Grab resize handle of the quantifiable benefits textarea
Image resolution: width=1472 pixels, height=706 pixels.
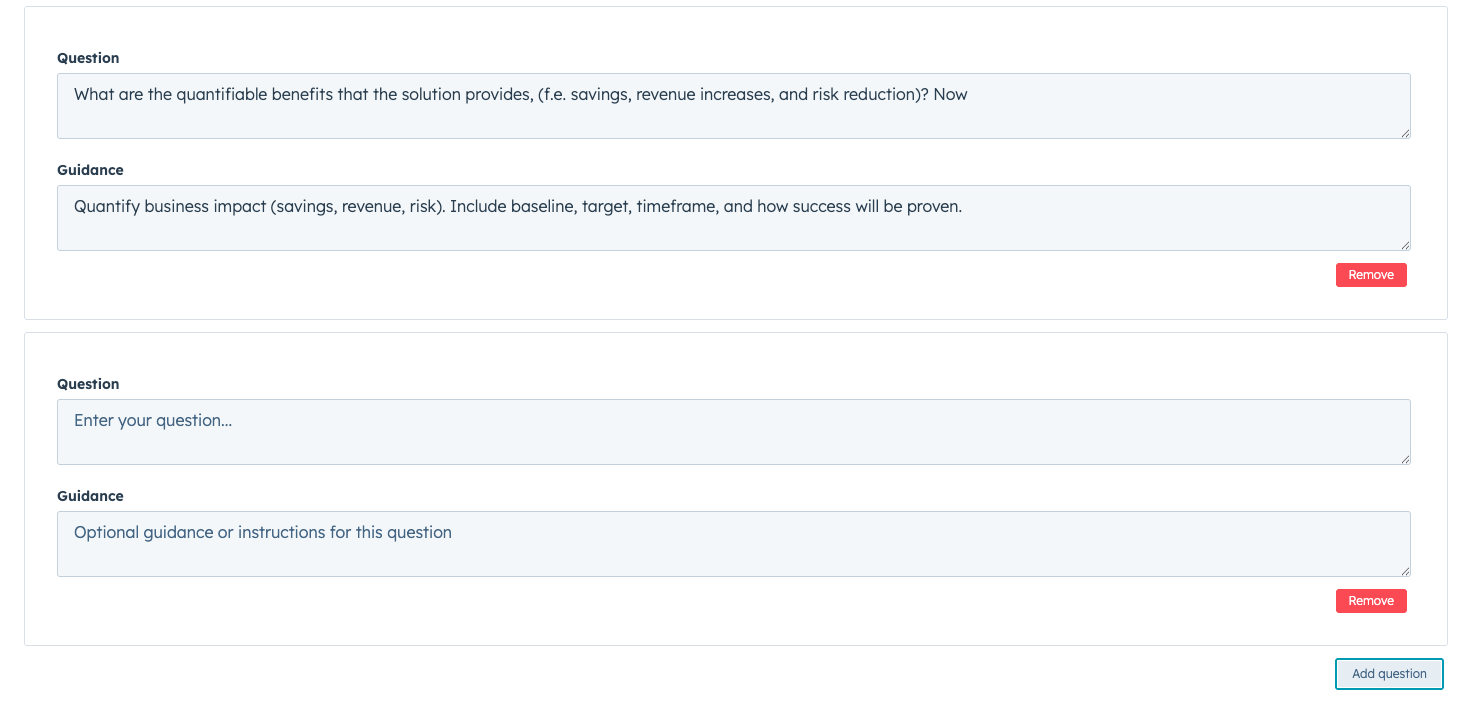coord(1404,132)
